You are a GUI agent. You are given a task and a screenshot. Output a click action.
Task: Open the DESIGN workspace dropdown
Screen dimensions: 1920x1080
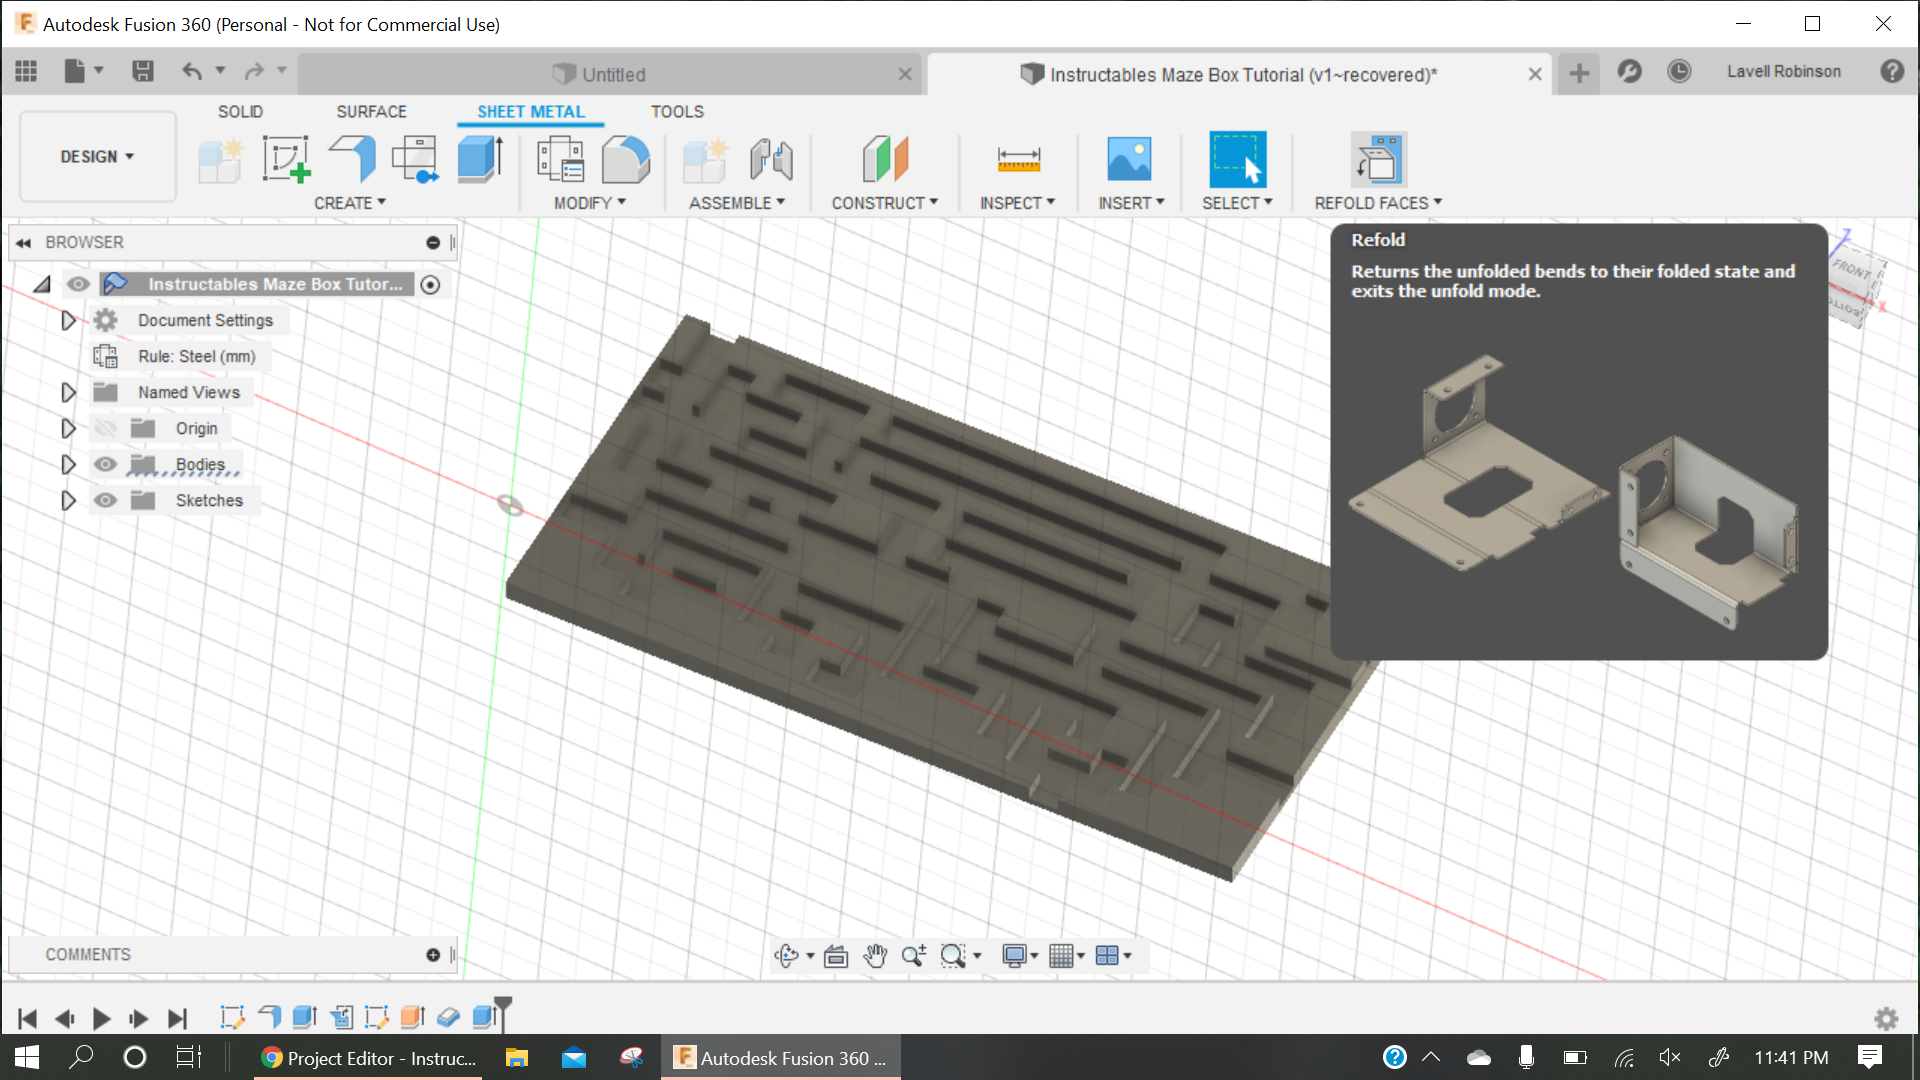coord(97,157)
